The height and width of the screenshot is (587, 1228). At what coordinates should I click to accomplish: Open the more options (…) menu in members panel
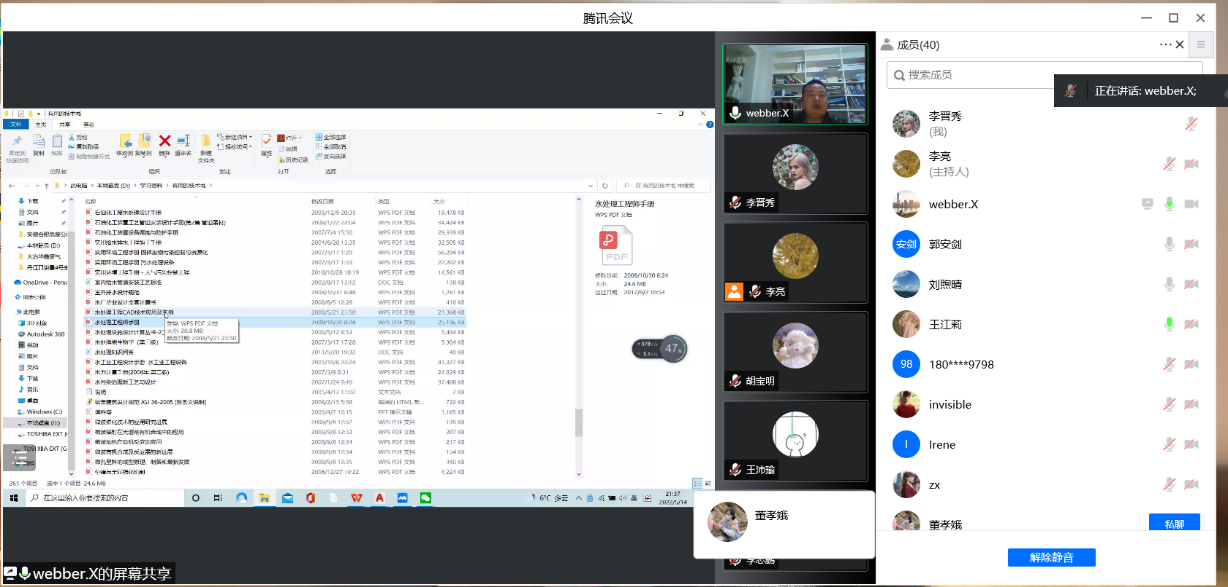pyautogui.click(x=1166, y=45)
